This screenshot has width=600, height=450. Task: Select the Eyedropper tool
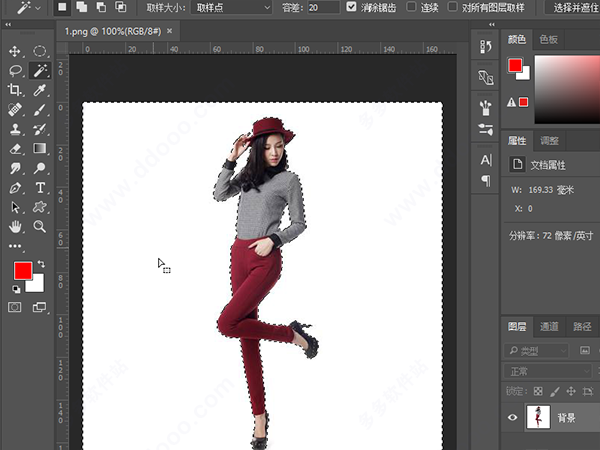pos(39,90)
